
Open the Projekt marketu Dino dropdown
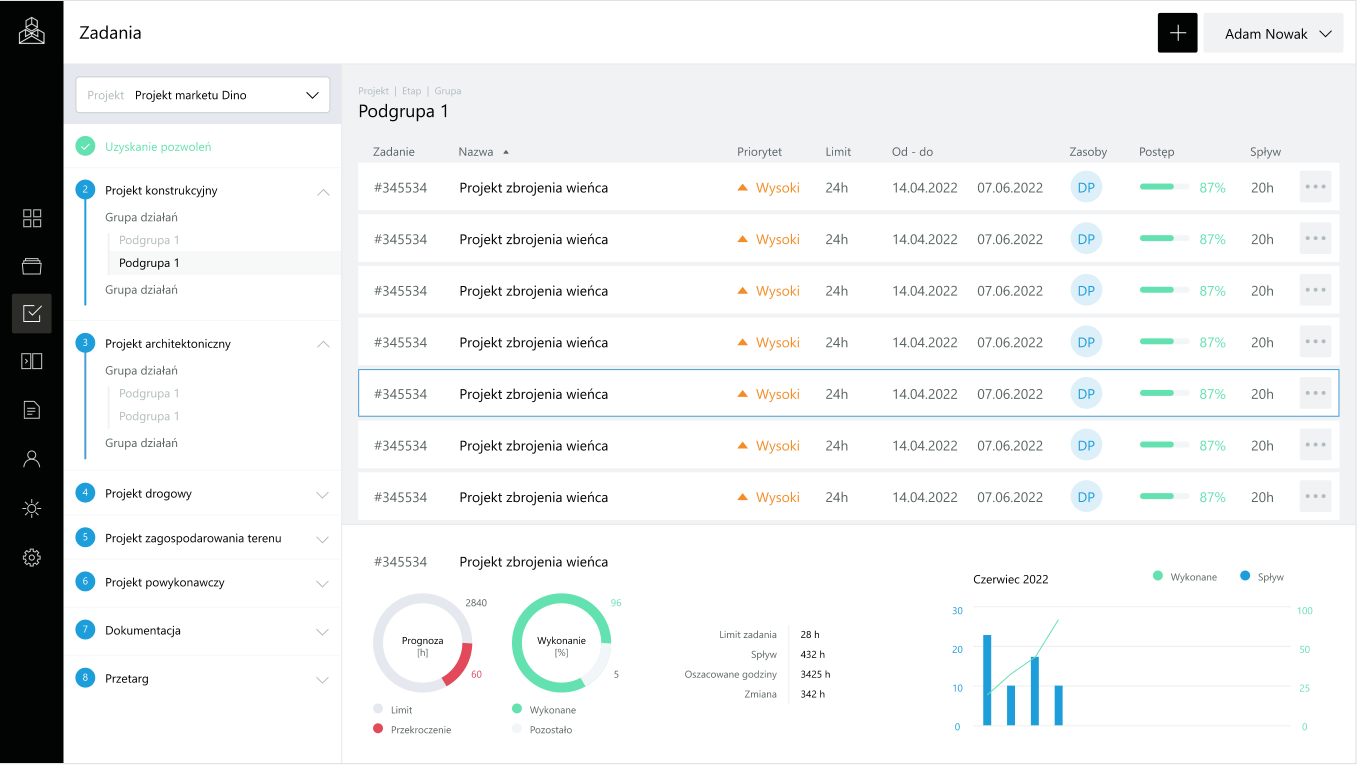(x=203, y=95)
